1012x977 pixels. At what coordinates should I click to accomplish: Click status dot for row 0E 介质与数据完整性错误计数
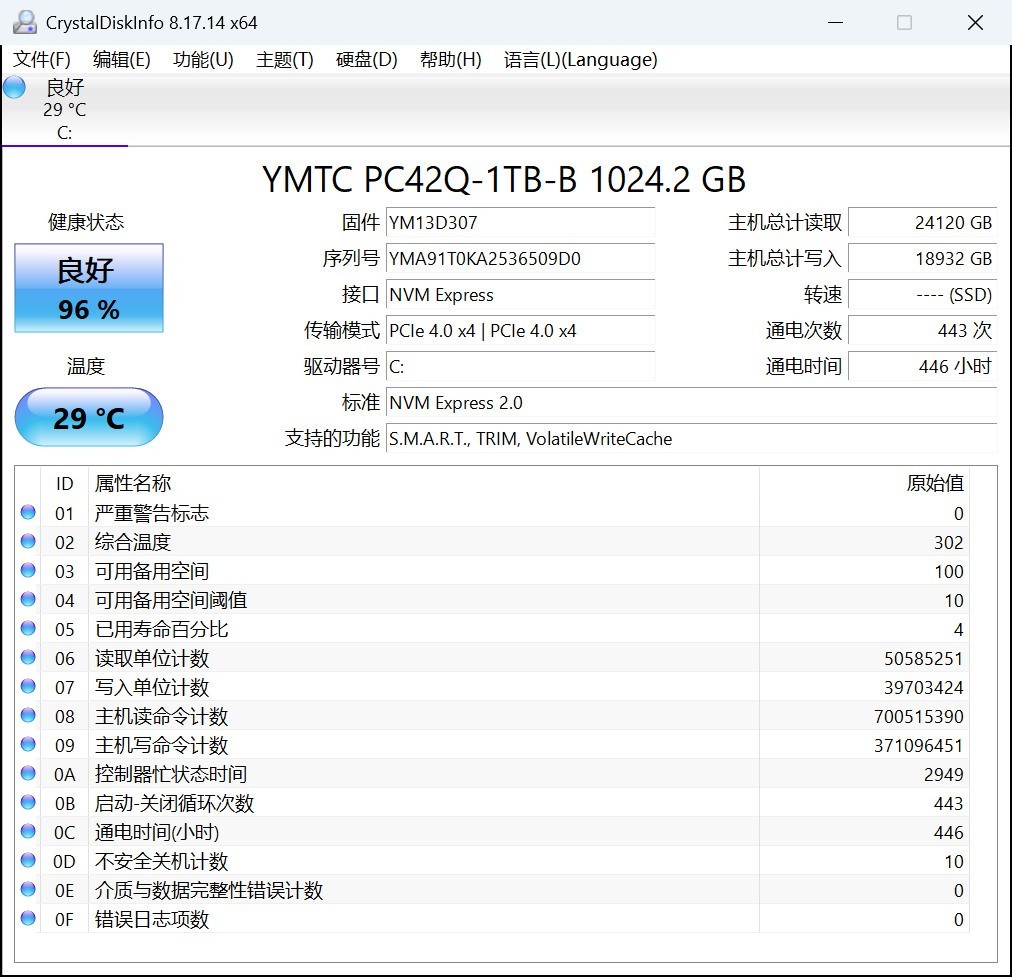pyautogui.click(x=28, y=889)
